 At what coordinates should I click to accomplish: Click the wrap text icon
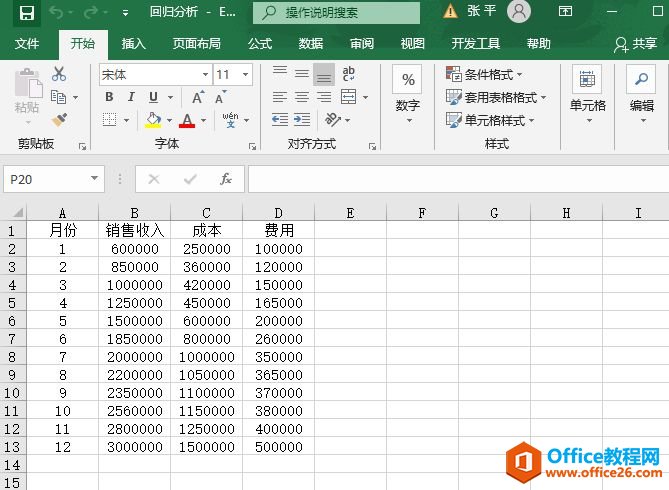pyautogui.click(x=349, y=74)
